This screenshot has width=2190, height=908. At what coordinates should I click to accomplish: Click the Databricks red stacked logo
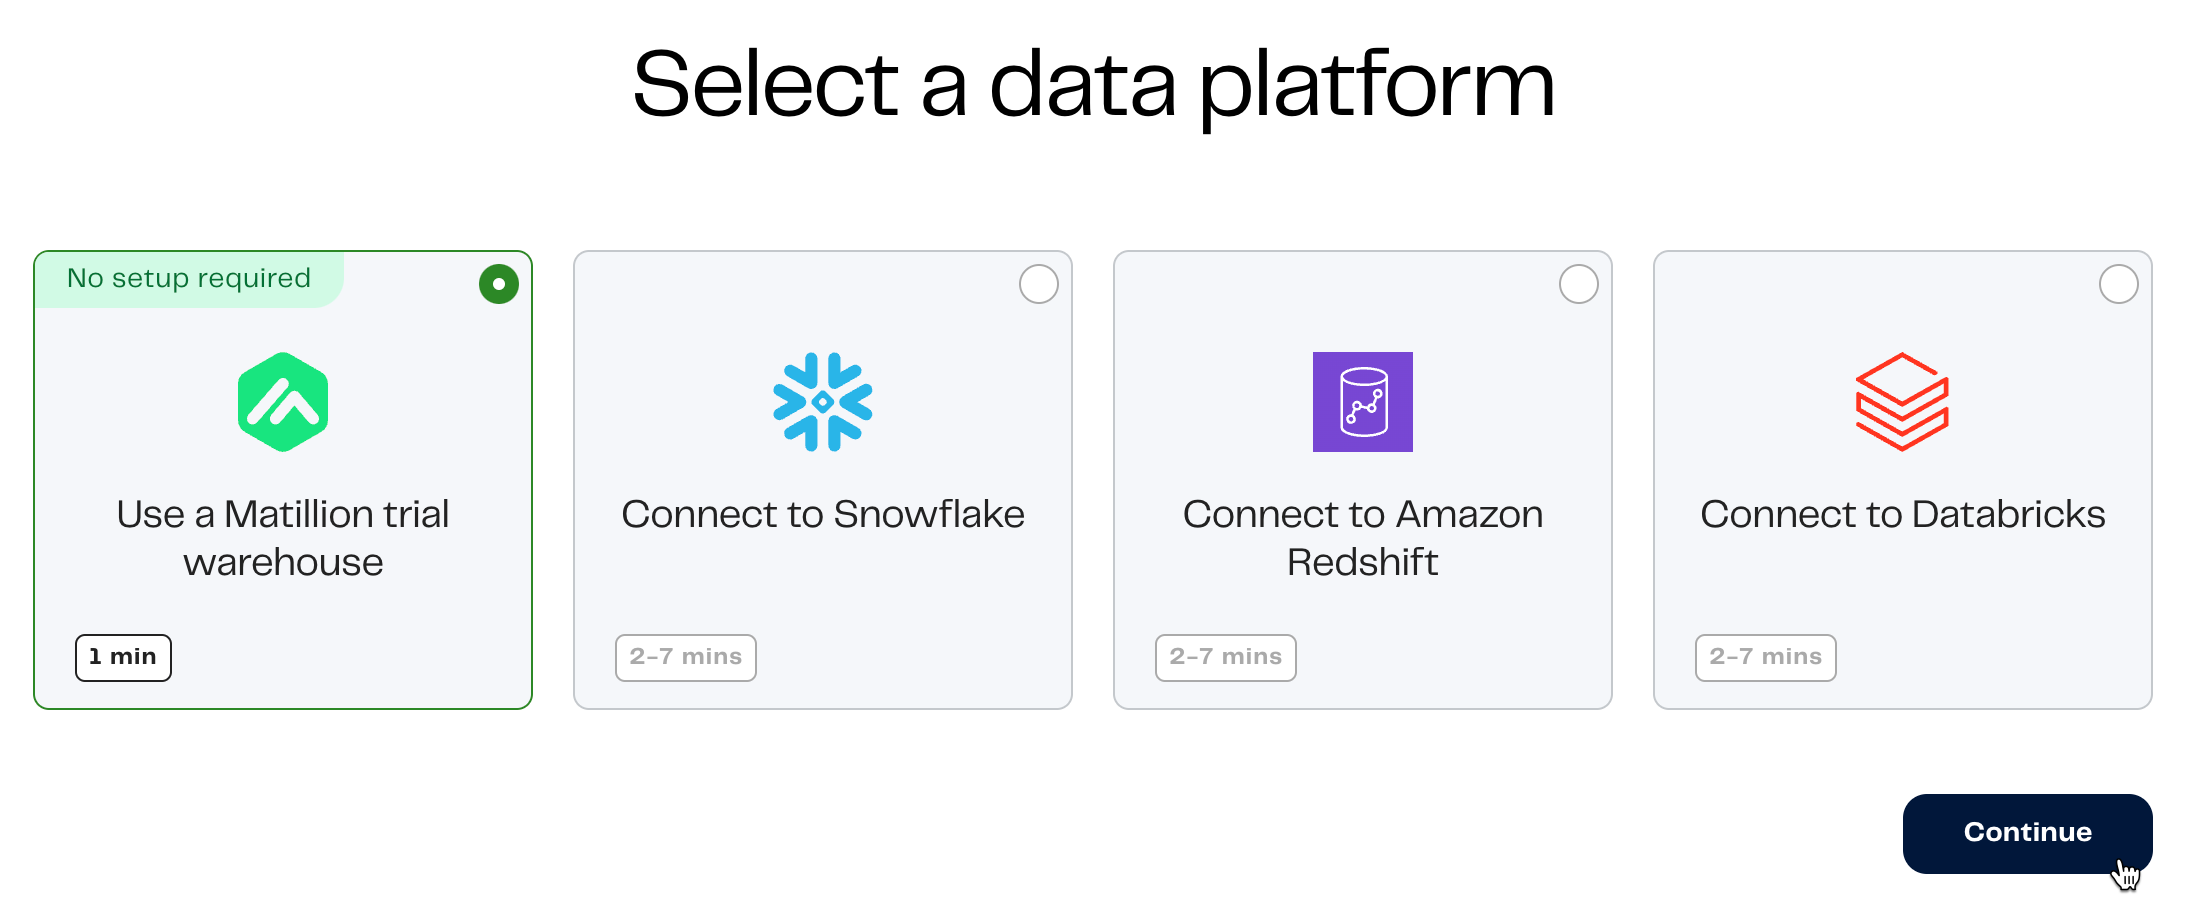(x=1902, y=402)
